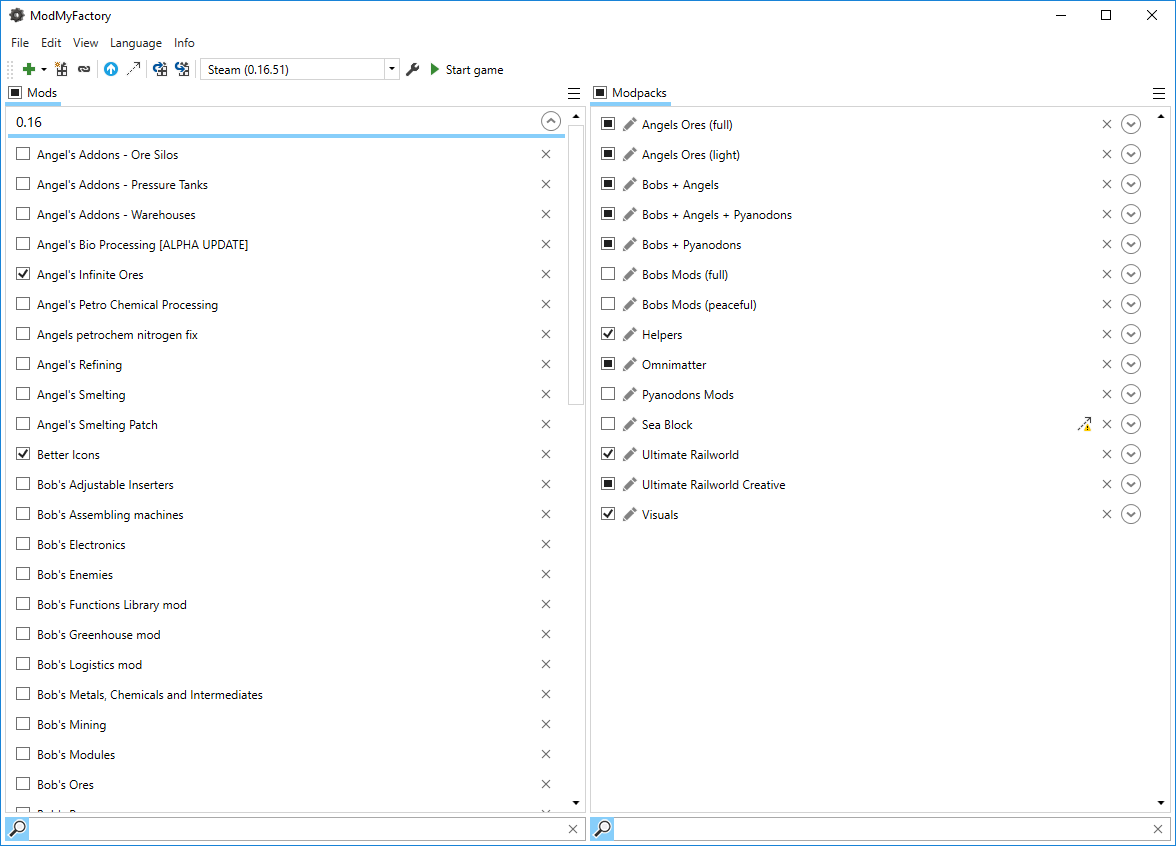This screenshot has width=1176, height=846.
Task: Click the diagonal arrow icon in toolbar
Action: click(x=134, y=69)
